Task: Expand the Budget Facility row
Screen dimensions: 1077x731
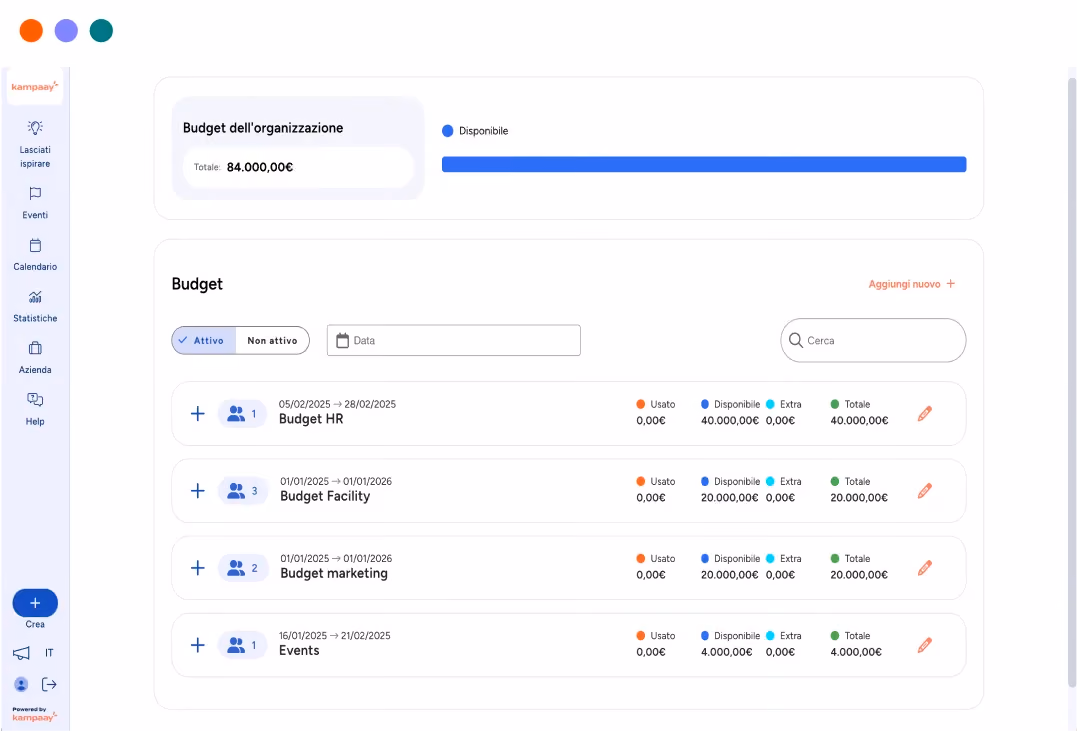Action: coord(198,491)
